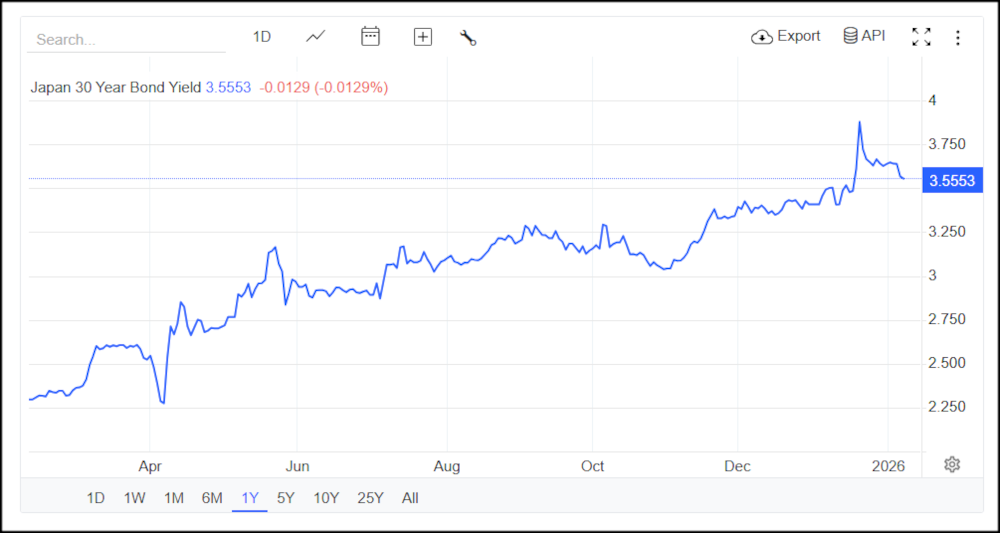1000x533 pixels.
Task: Show the 10Y time range
Action: 325,498
